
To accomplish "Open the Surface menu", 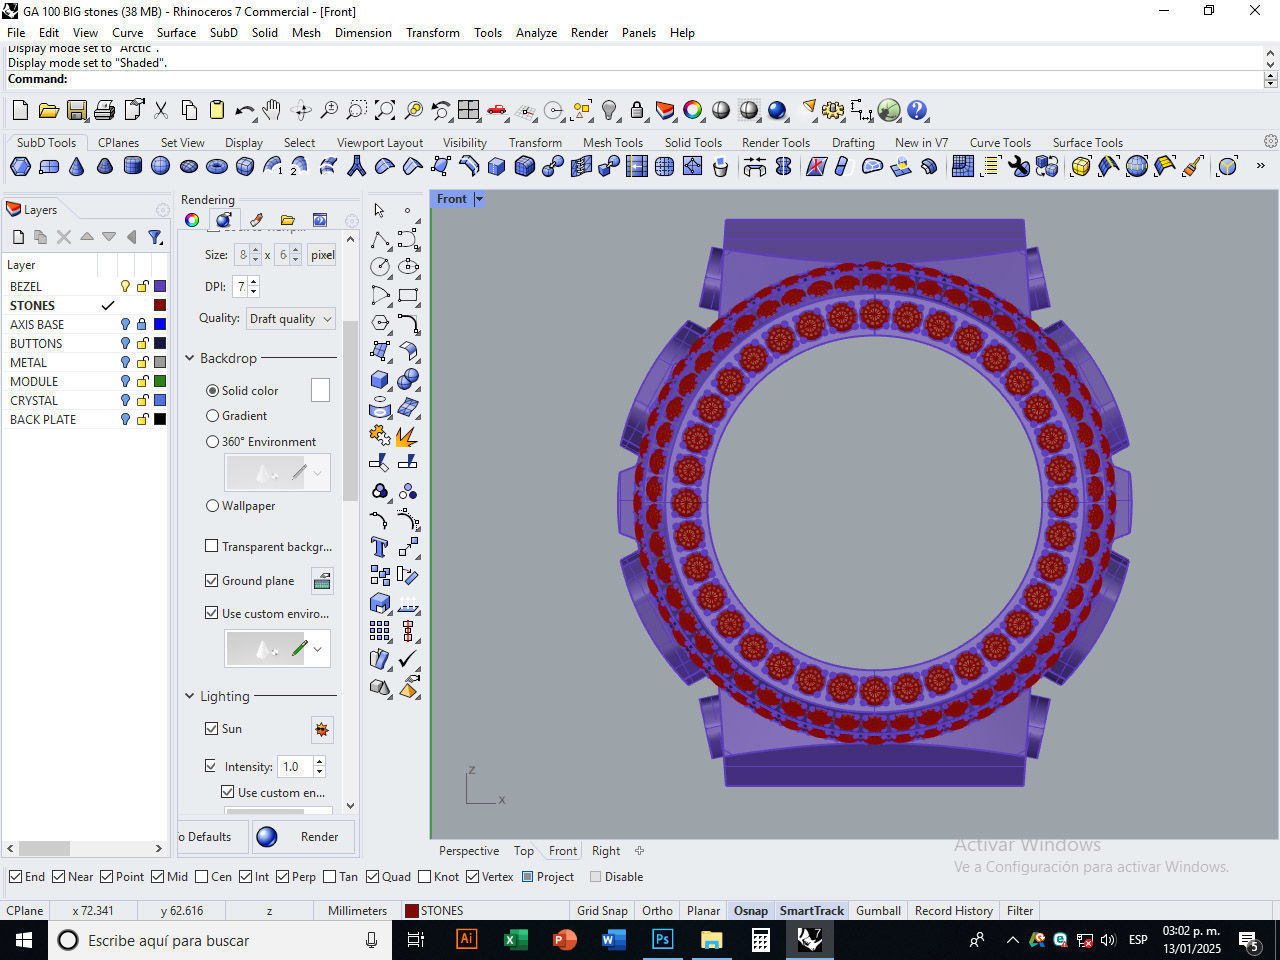I will [176, 33].
